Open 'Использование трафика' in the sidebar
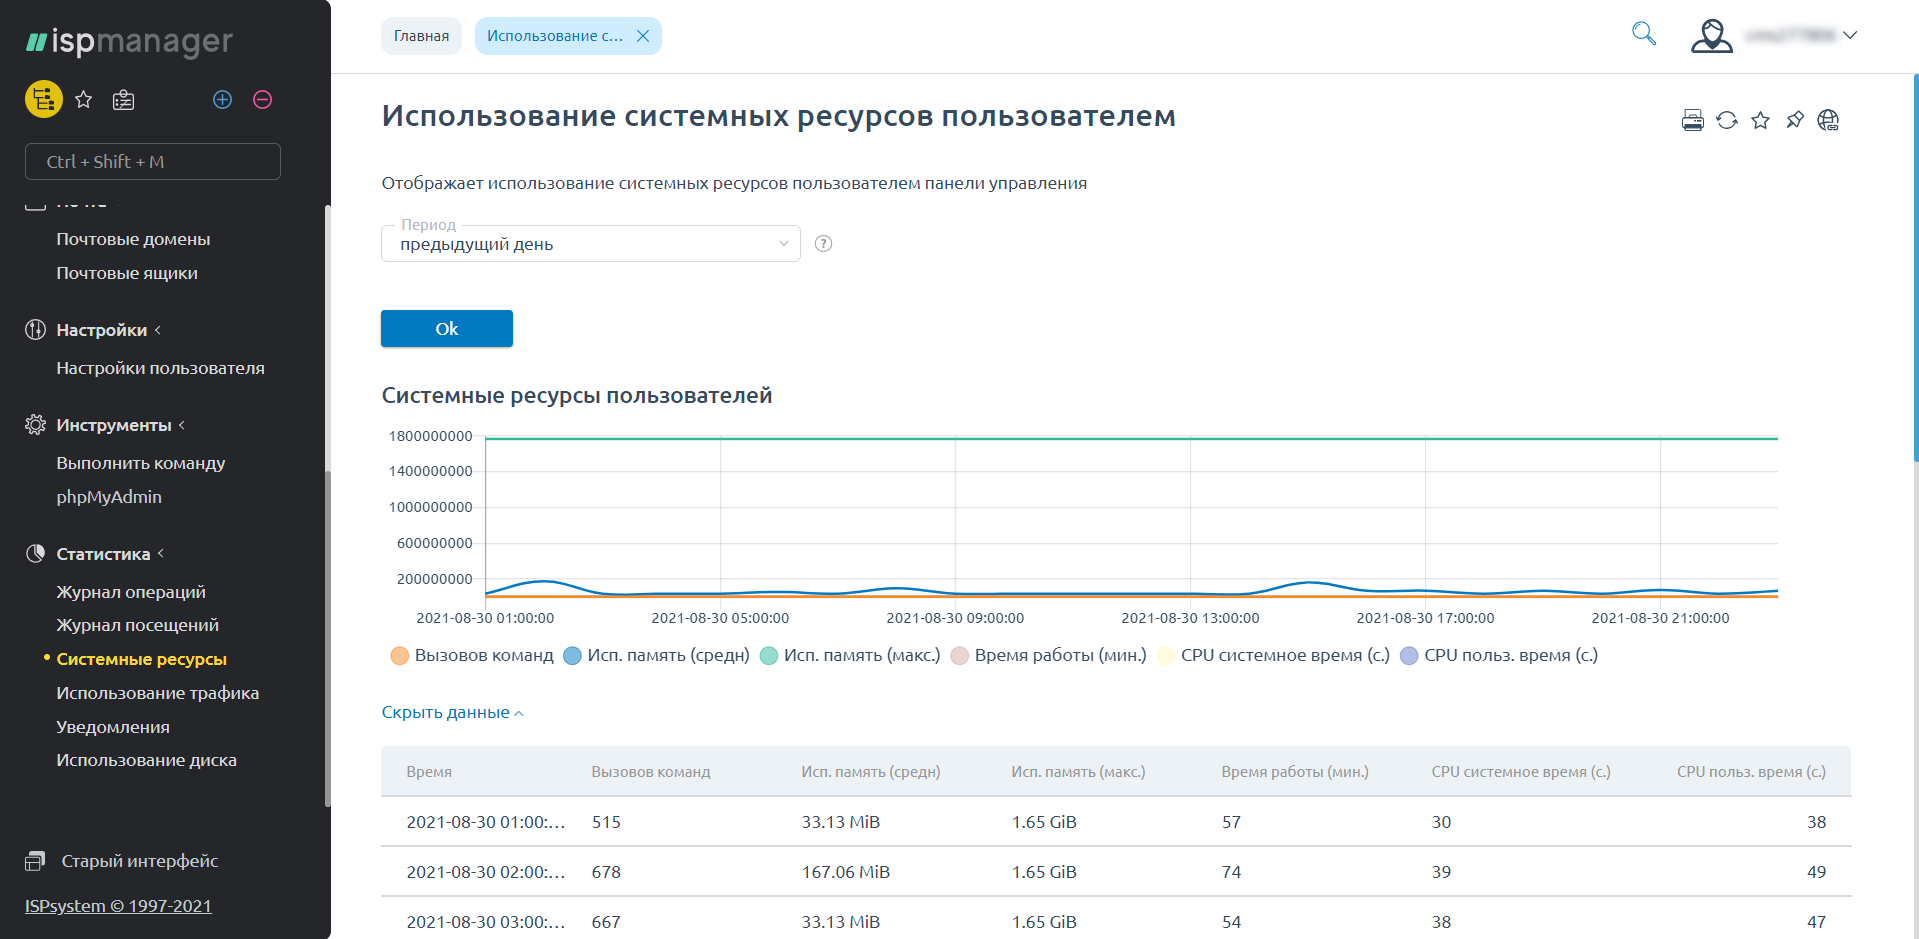The image size is (1919, 939). (x=157, y=693)
